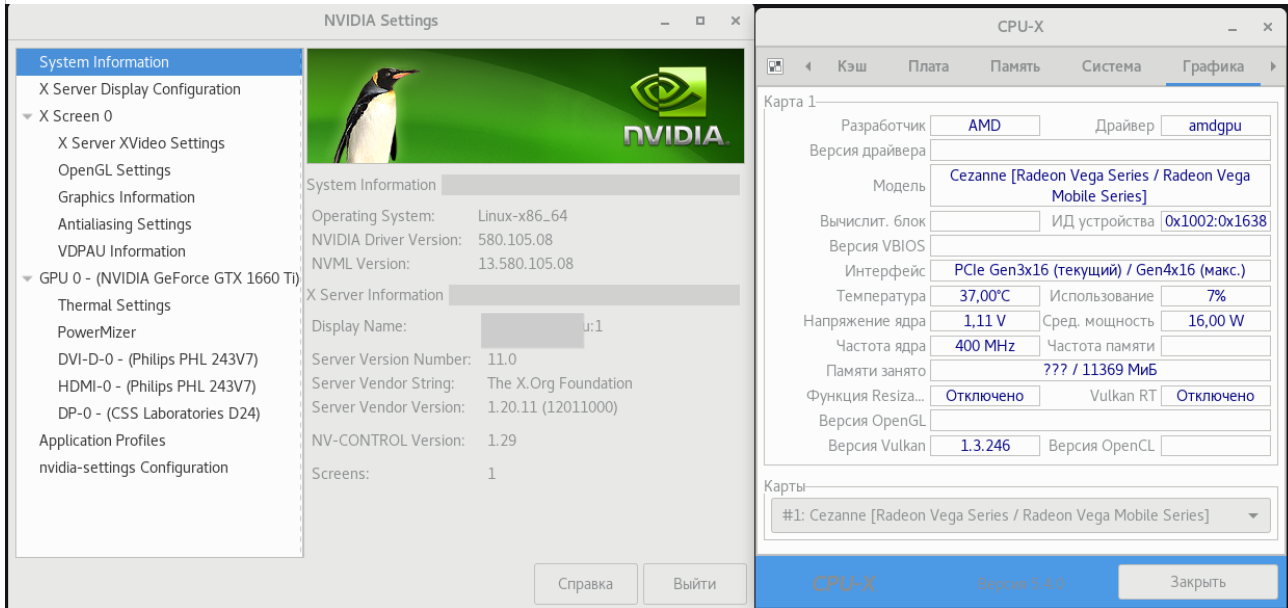Click Operating System Linux-x86_64 value
Screen dimensions: 1288x608
523,216
